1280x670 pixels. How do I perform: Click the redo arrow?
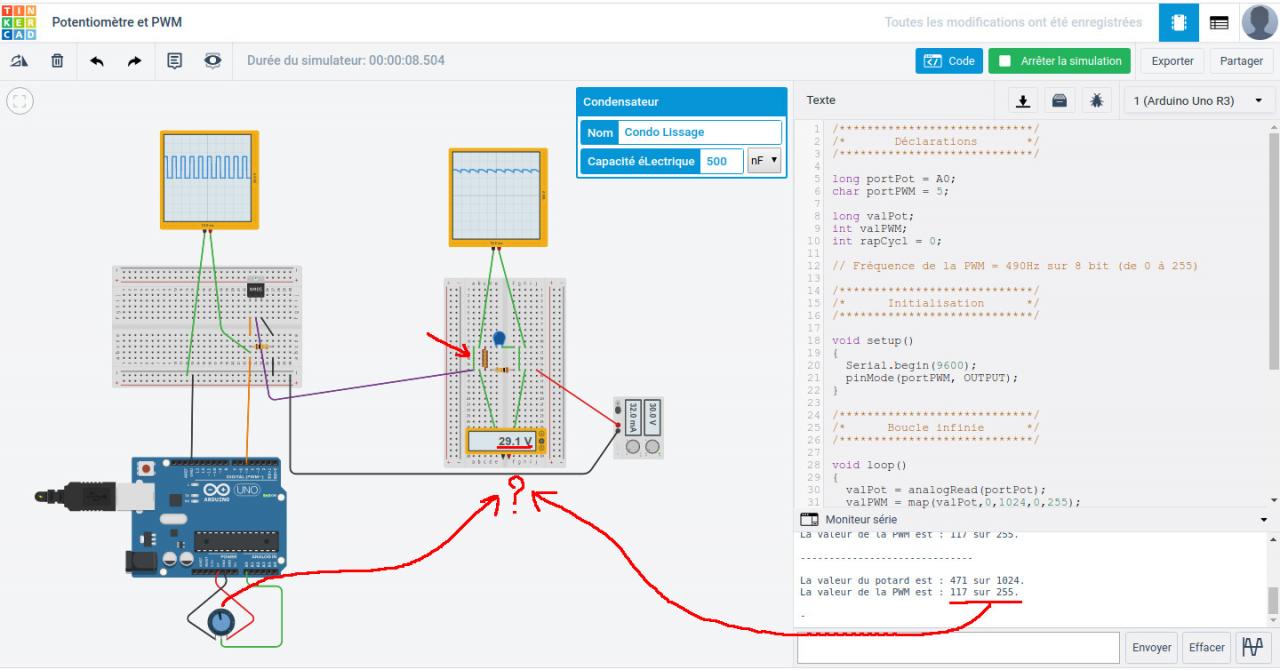pyautogui.click(x=135, y=61)
